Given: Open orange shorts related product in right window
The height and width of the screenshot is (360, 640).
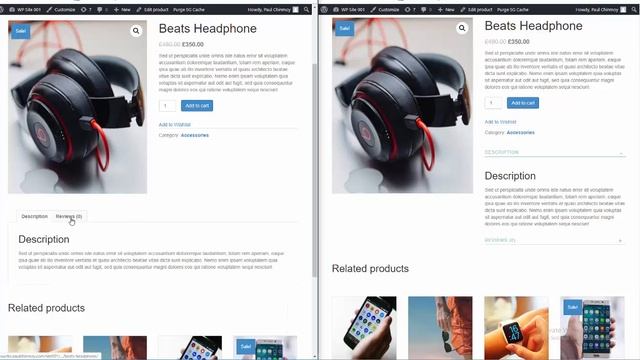Looking at the screenshot, I should (440, 328).
